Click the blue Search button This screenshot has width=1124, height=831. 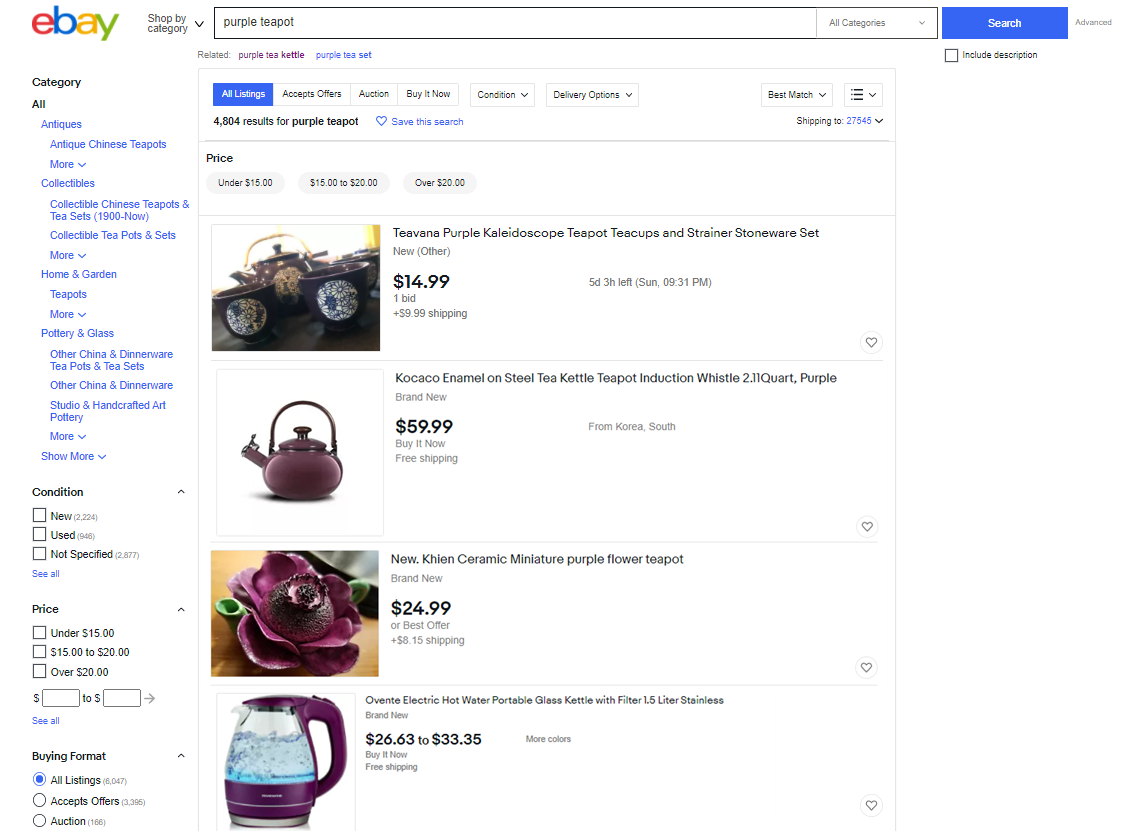click(1004, 23)
